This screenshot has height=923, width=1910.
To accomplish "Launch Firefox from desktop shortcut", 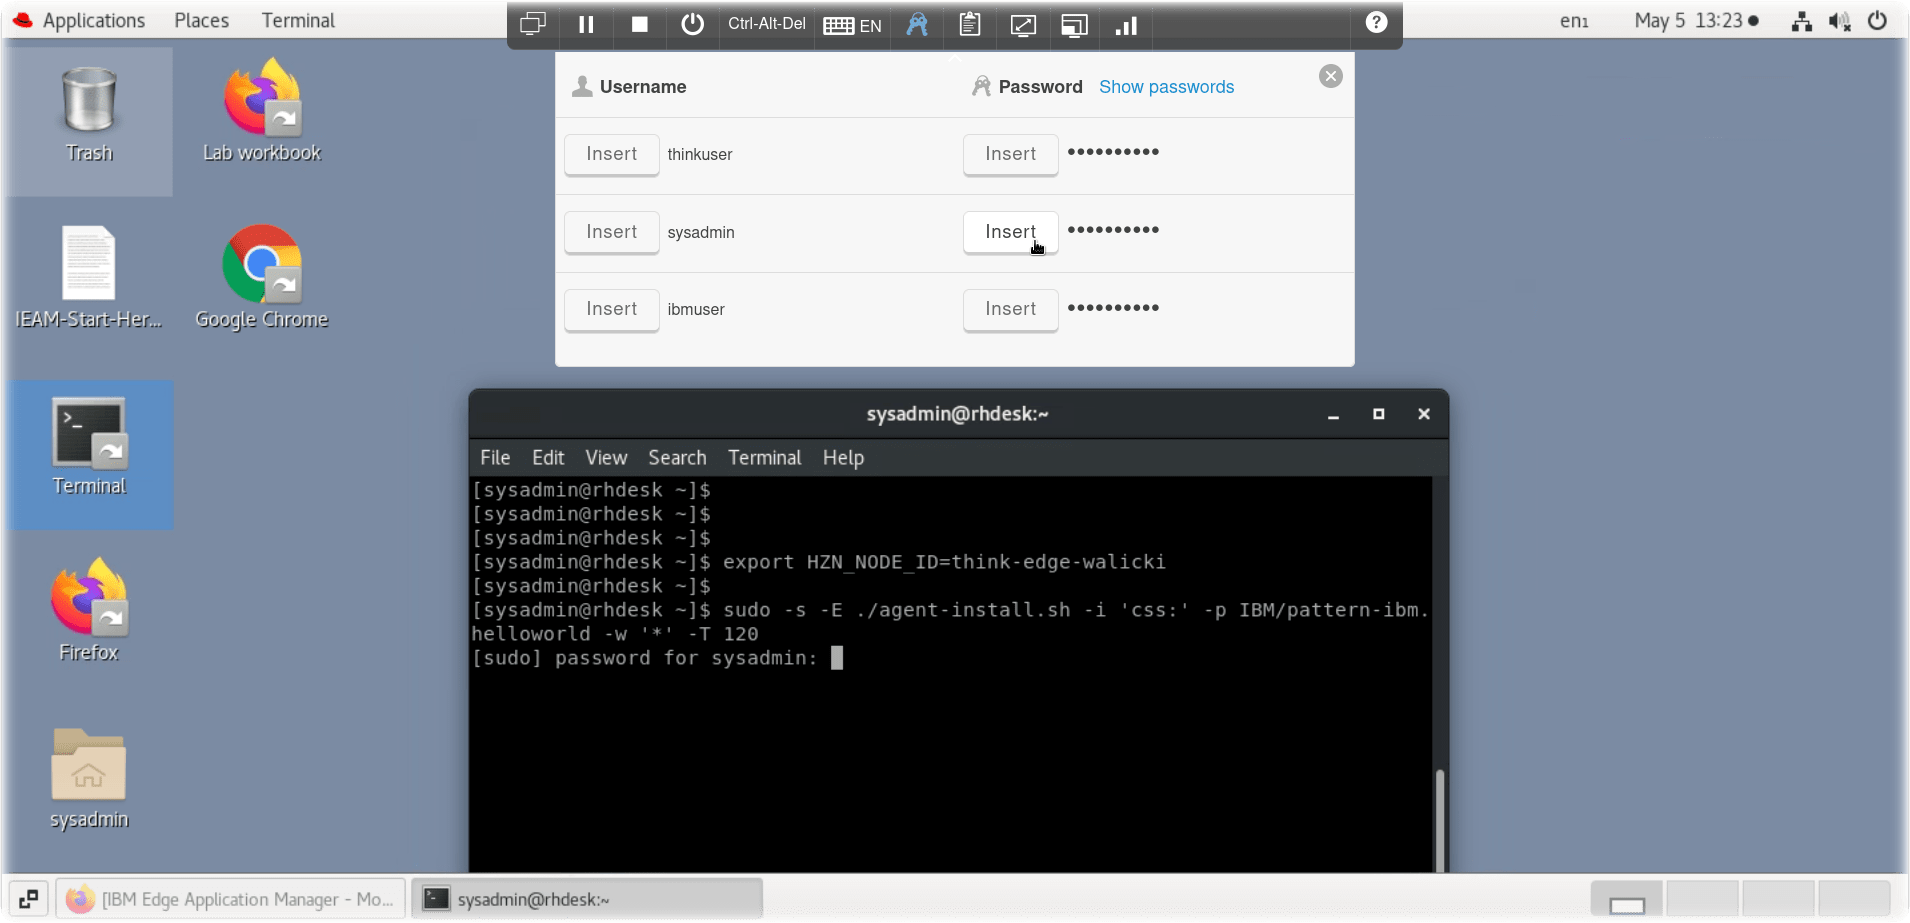I will click(89, 612).
